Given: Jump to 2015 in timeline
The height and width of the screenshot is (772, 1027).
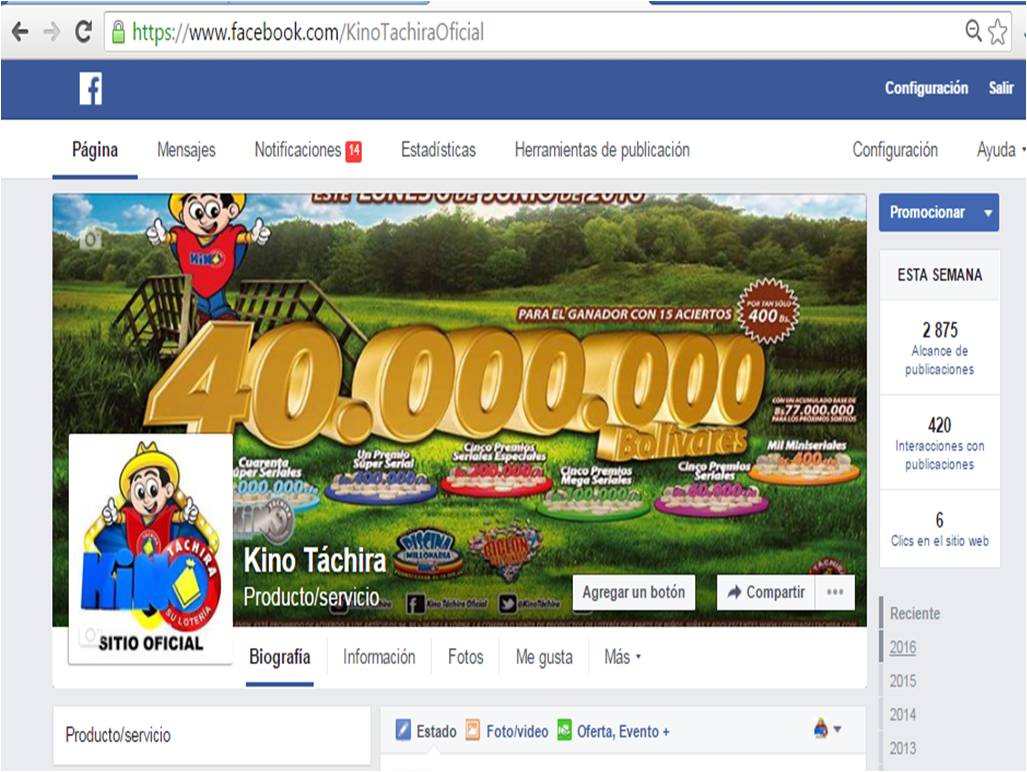Looking at the screenshot, I should pos(903,681).
